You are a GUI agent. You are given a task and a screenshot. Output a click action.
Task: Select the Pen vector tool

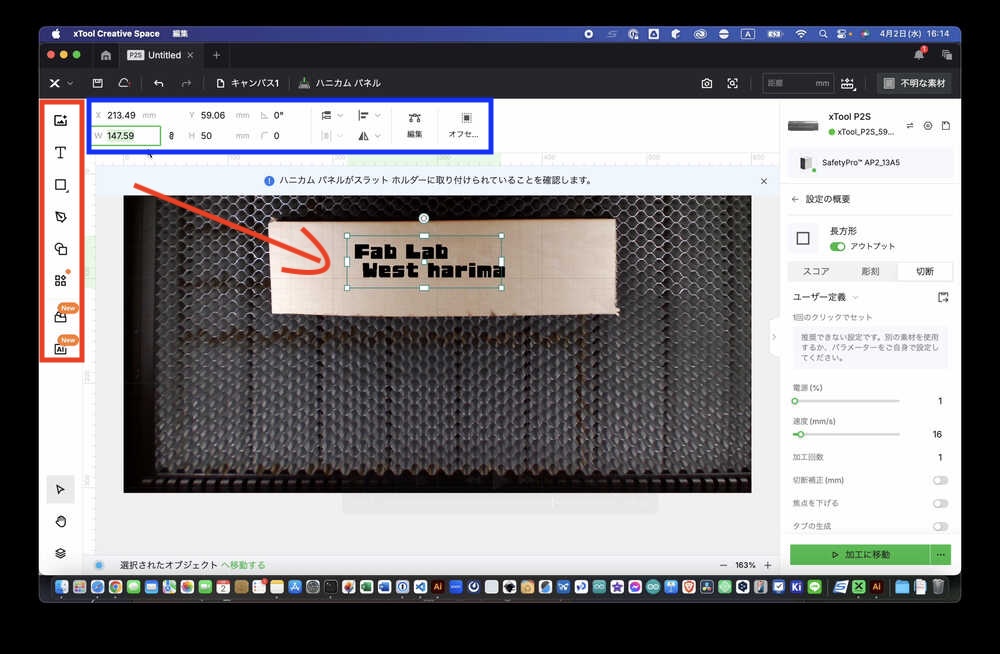click(61, 217)
